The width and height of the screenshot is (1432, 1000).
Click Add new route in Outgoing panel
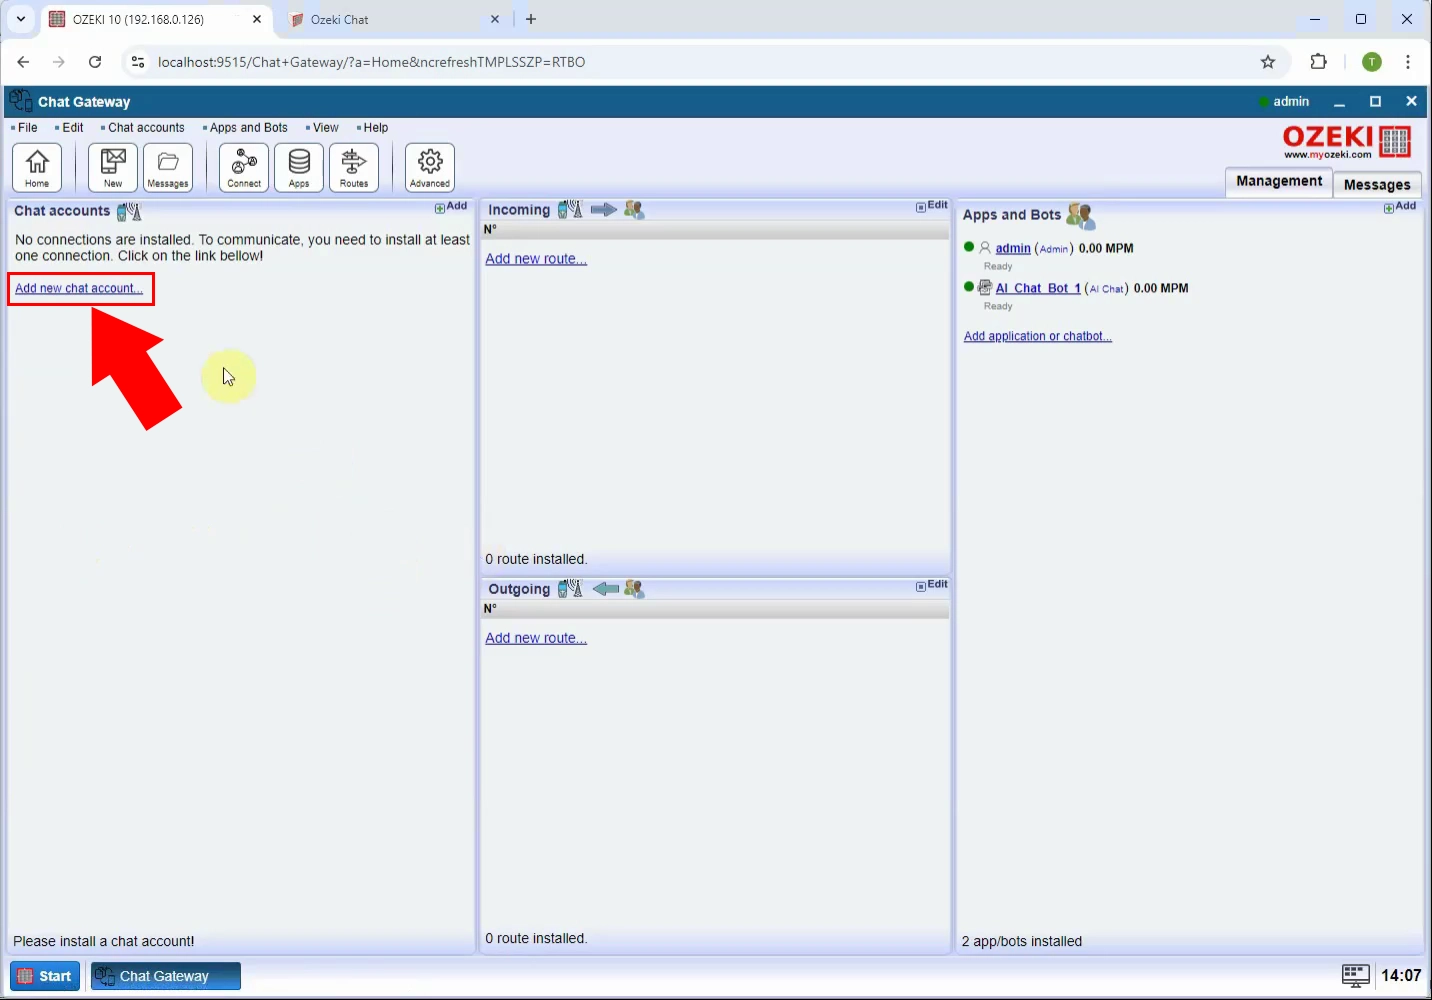[x=536, y=638]
